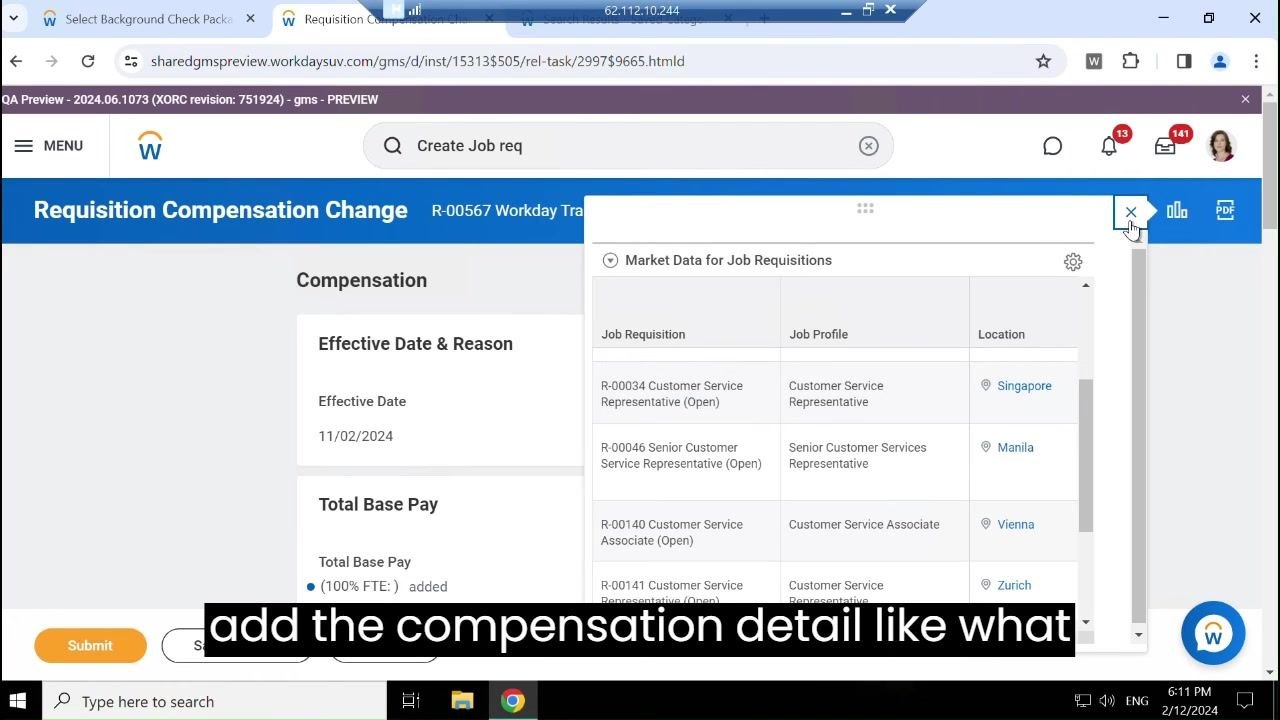1280x720 pixels.
Task: Reload the page in Chrome
Action: point(88,61)
